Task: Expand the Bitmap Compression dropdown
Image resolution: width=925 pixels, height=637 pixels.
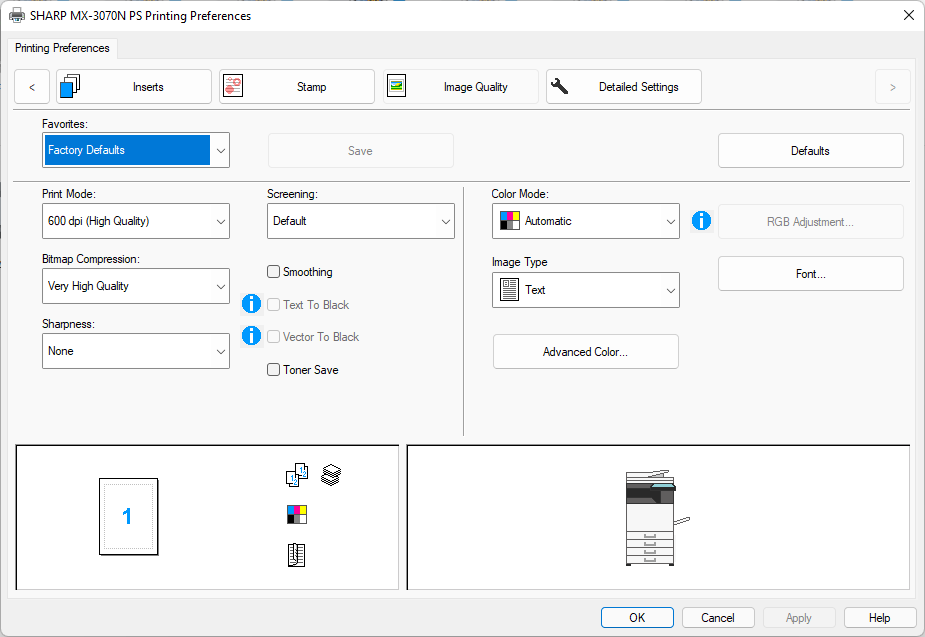Action: pyautogui.click(x=136, y=286)
